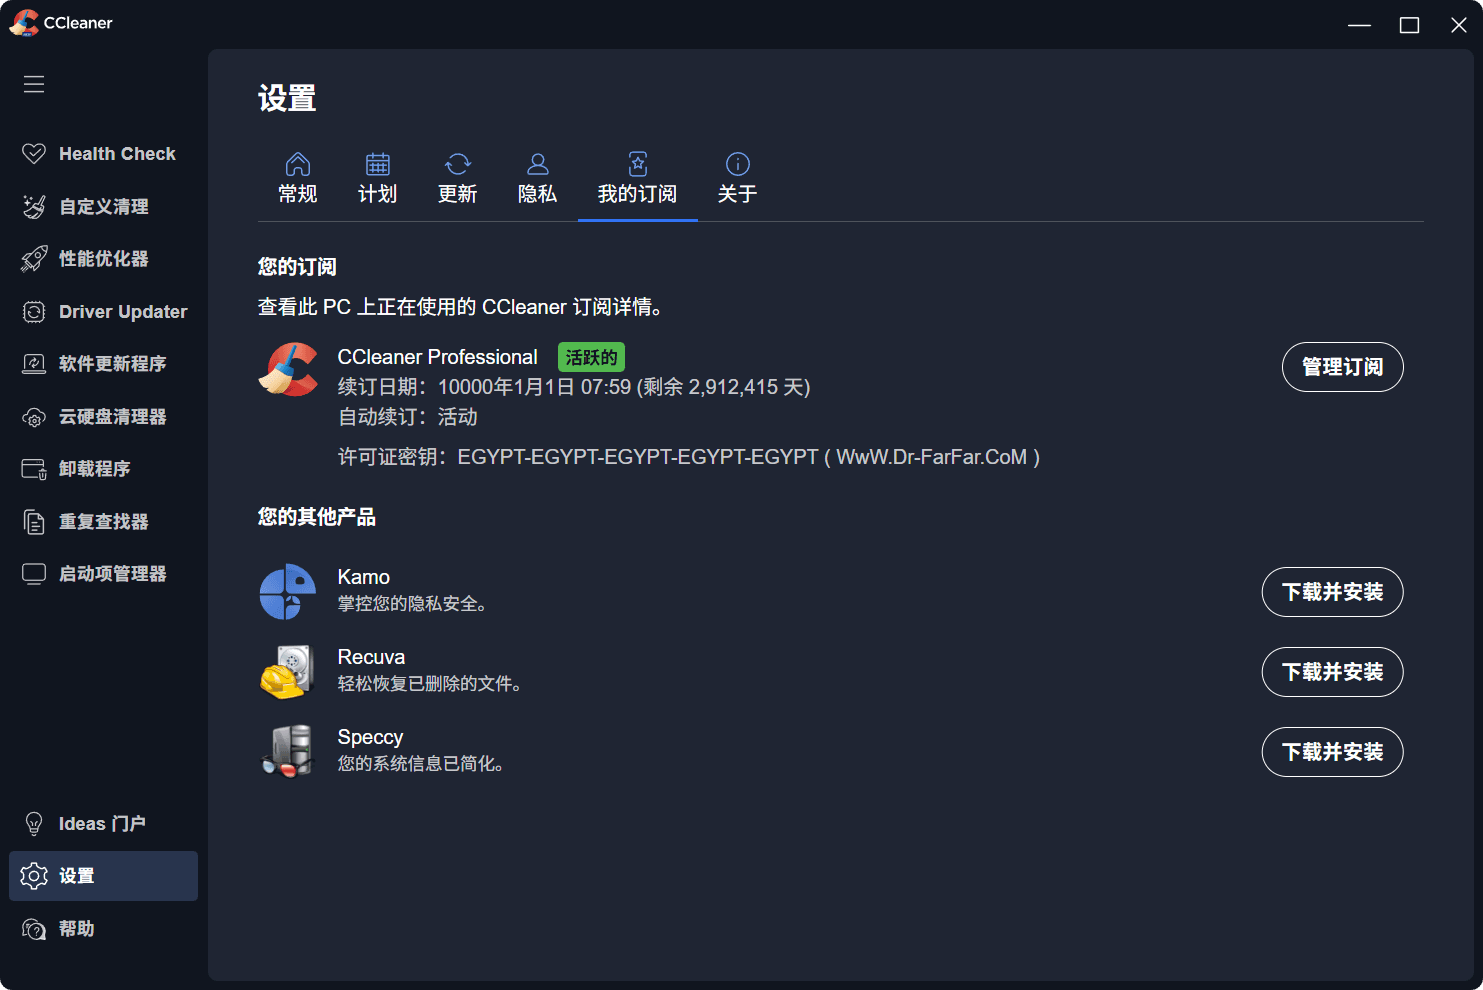Open the 更新 settings tab

pyautogui.click(x=458, y=178)
